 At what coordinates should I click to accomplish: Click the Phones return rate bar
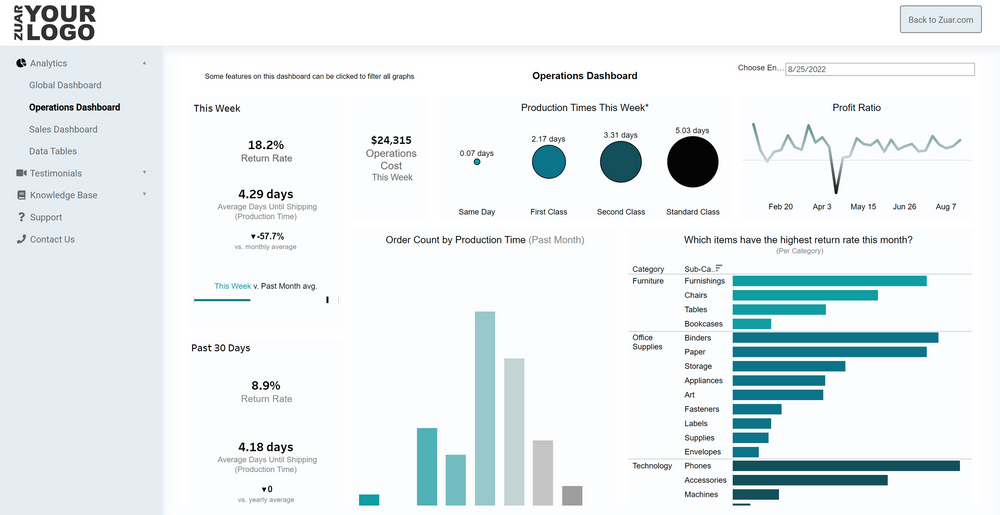point(845,466)
